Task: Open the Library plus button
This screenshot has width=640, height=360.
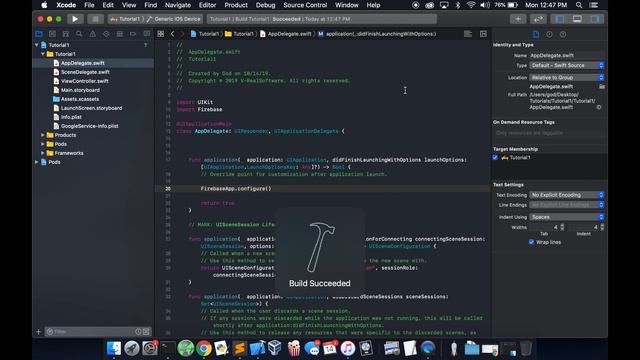Action: click(x=518, y=19)
